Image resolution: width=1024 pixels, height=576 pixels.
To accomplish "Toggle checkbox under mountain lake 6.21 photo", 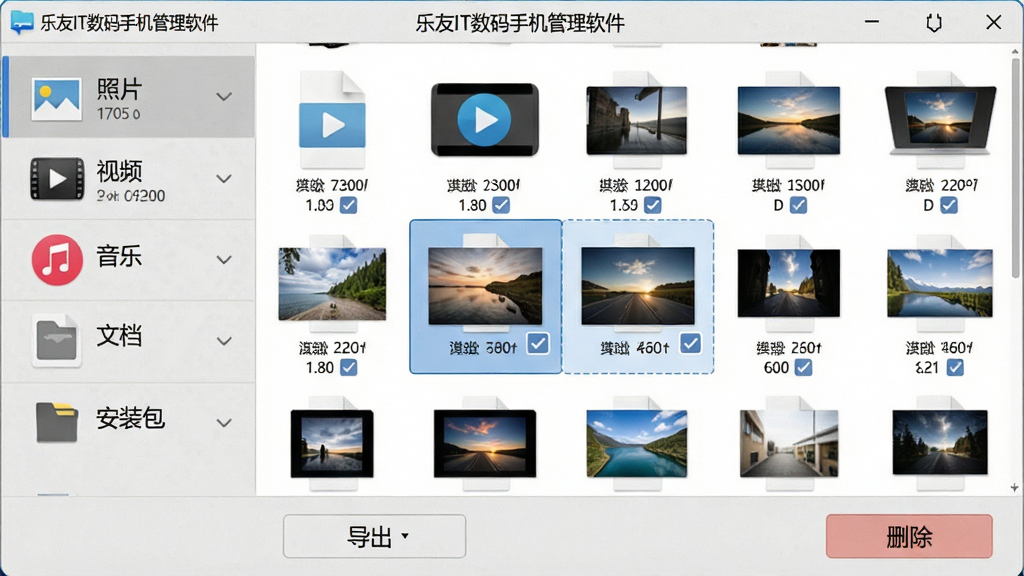I will [x=955, y=367].
